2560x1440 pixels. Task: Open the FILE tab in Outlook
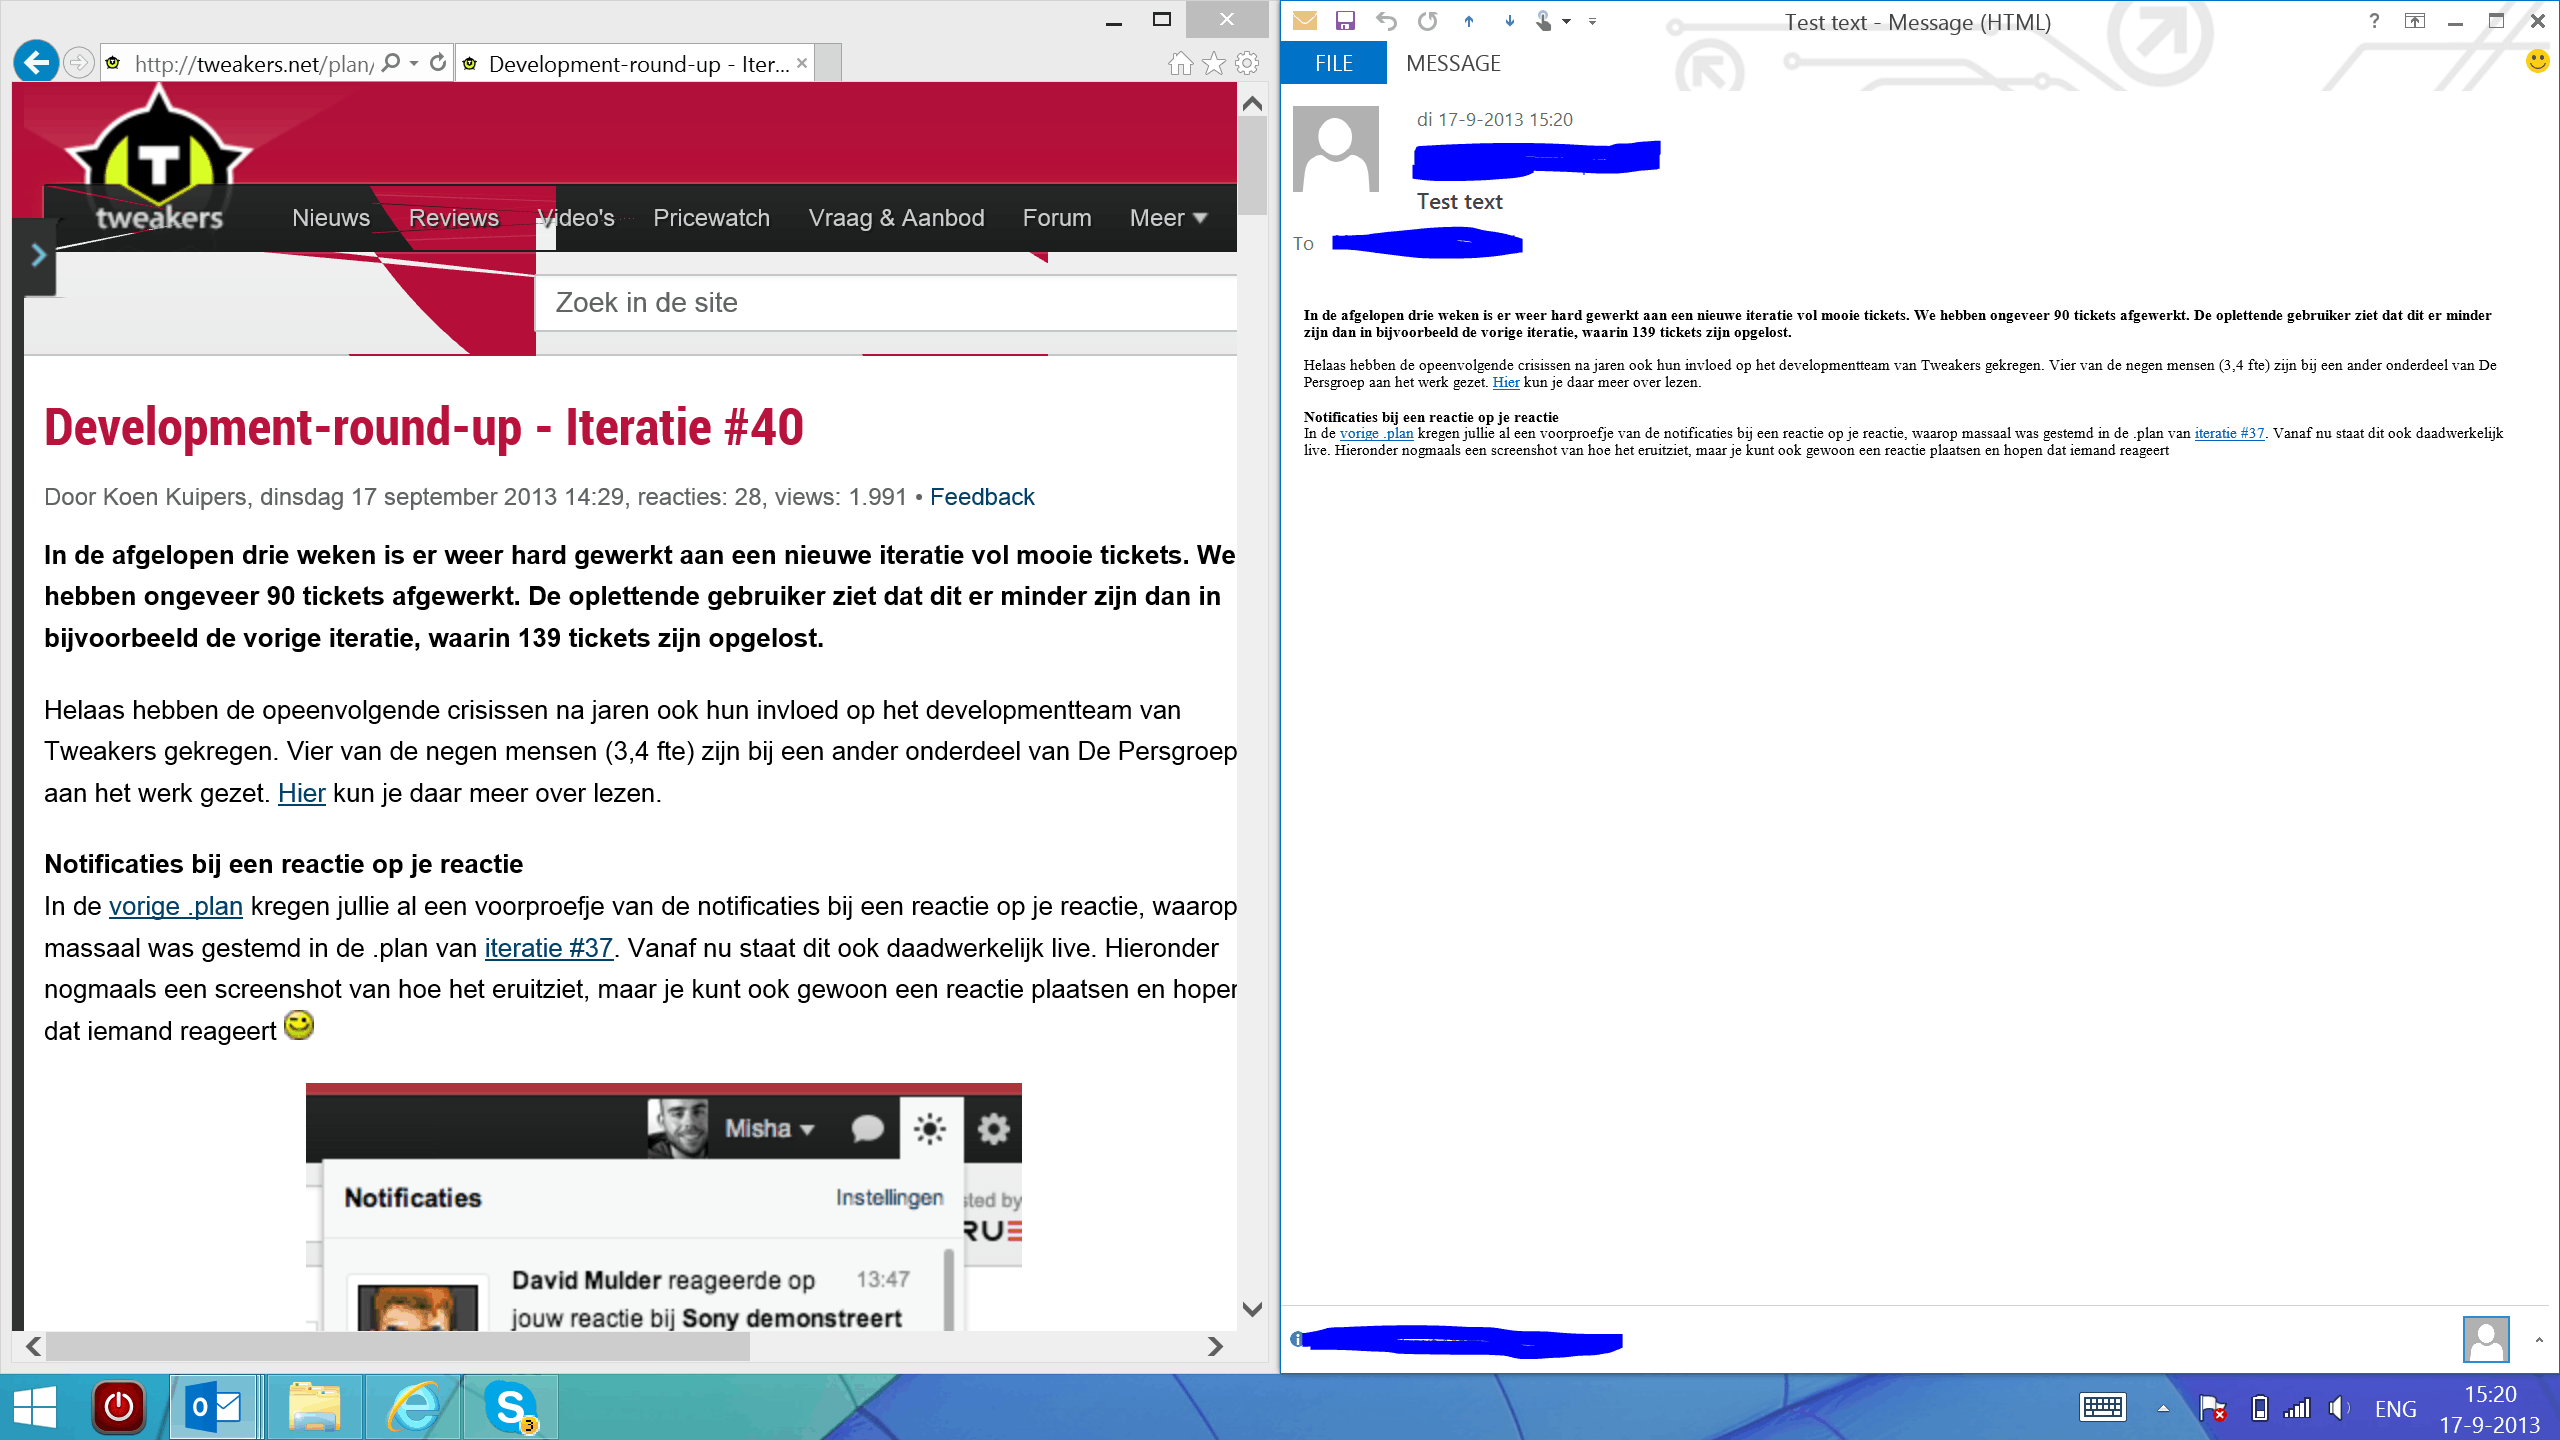[1334, 63]
